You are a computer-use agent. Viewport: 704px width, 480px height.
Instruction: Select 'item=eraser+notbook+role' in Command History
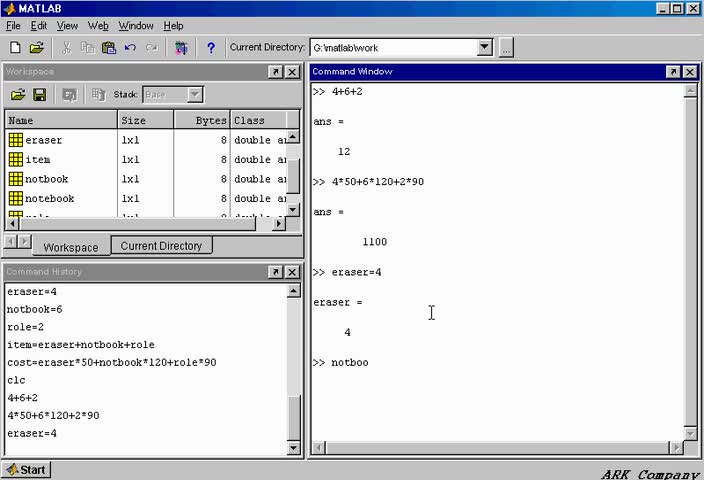tap(81, 345)
